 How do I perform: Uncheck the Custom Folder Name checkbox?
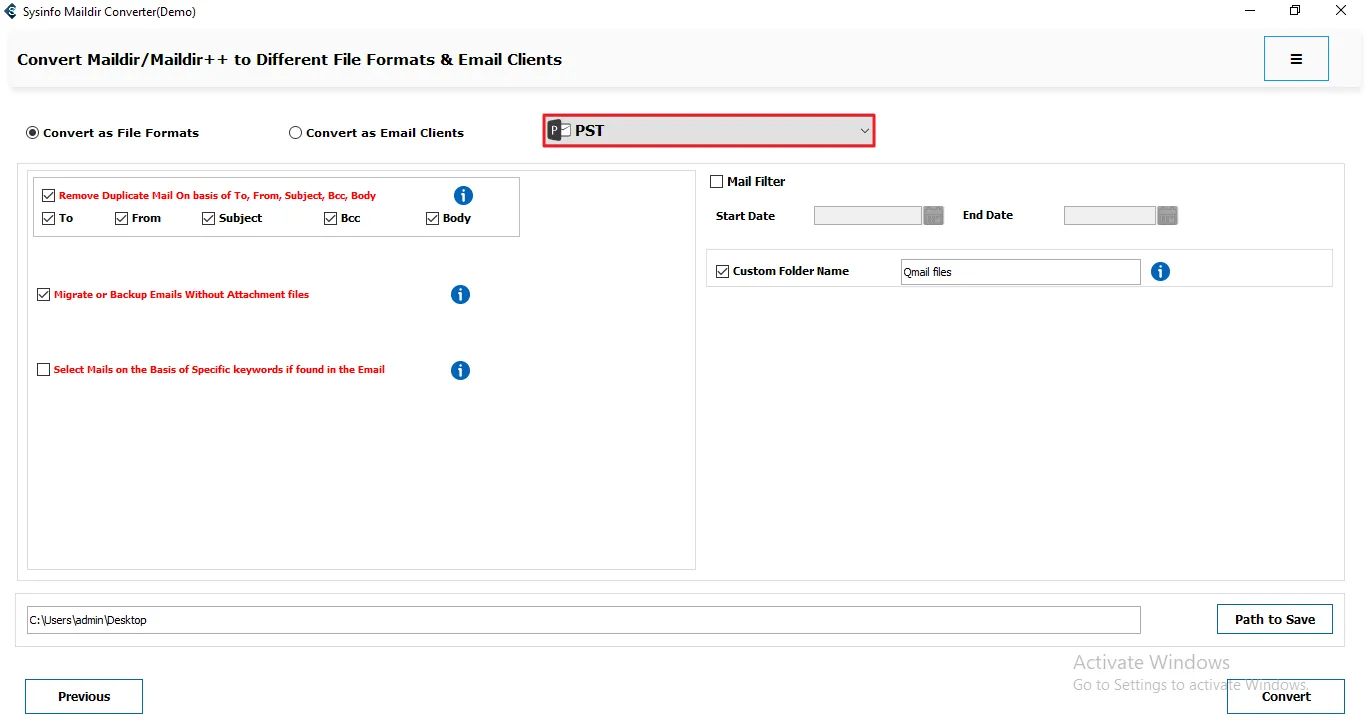click(723, 272)
